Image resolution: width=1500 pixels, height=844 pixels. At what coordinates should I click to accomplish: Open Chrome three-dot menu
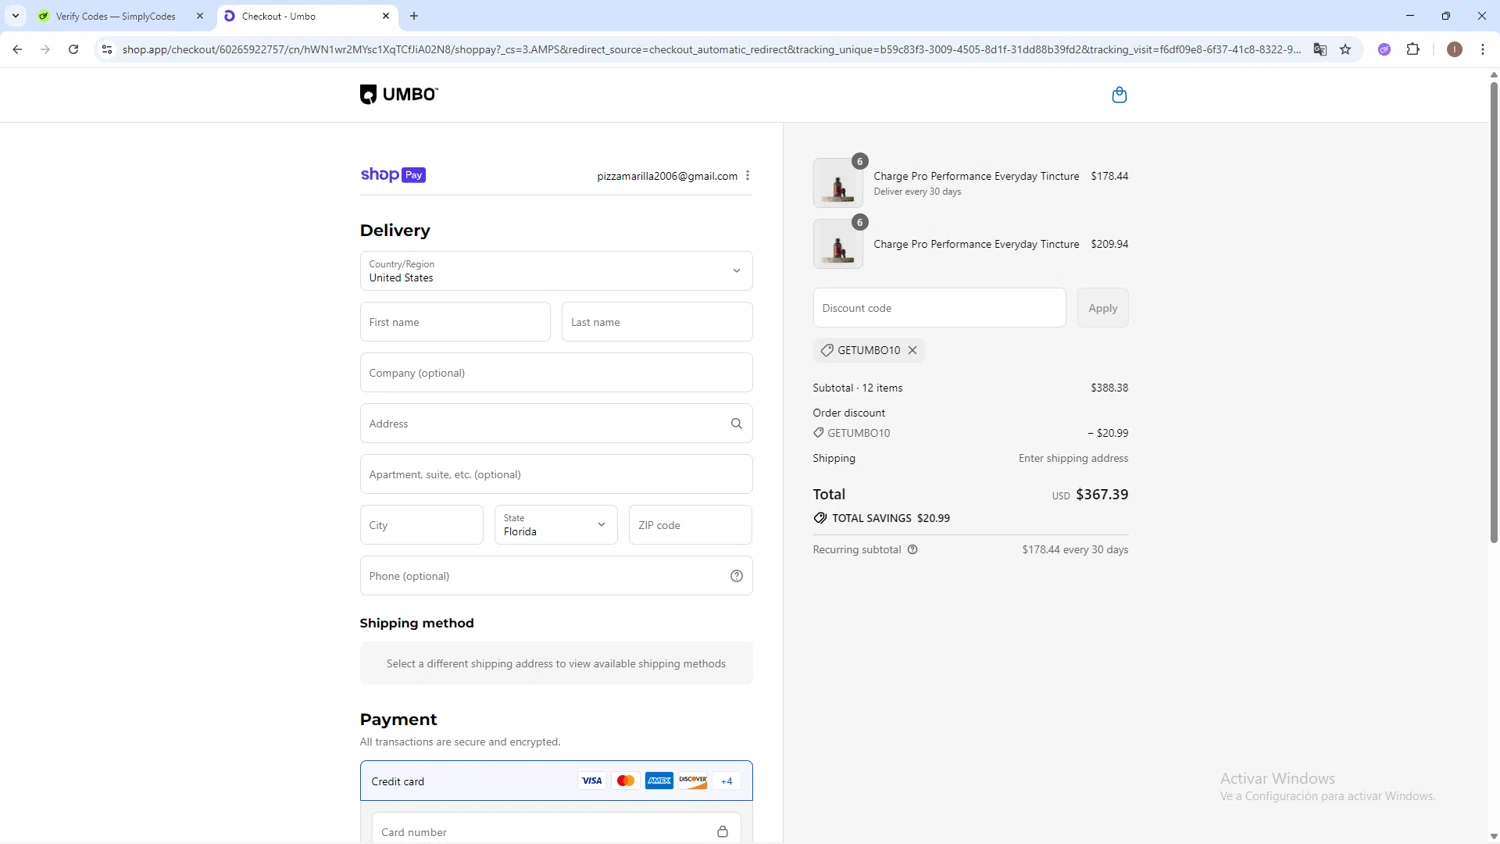[x=1482, y=49]
